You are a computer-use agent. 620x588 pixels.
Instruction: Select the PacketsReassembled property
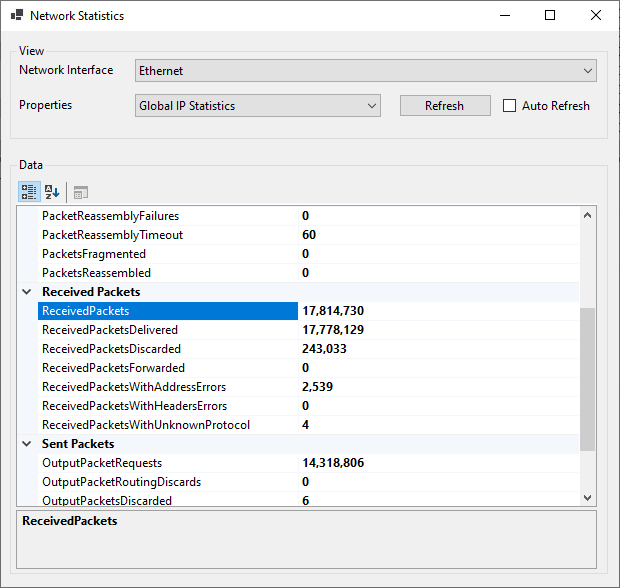pyautogui.click(x=308, y=273)
